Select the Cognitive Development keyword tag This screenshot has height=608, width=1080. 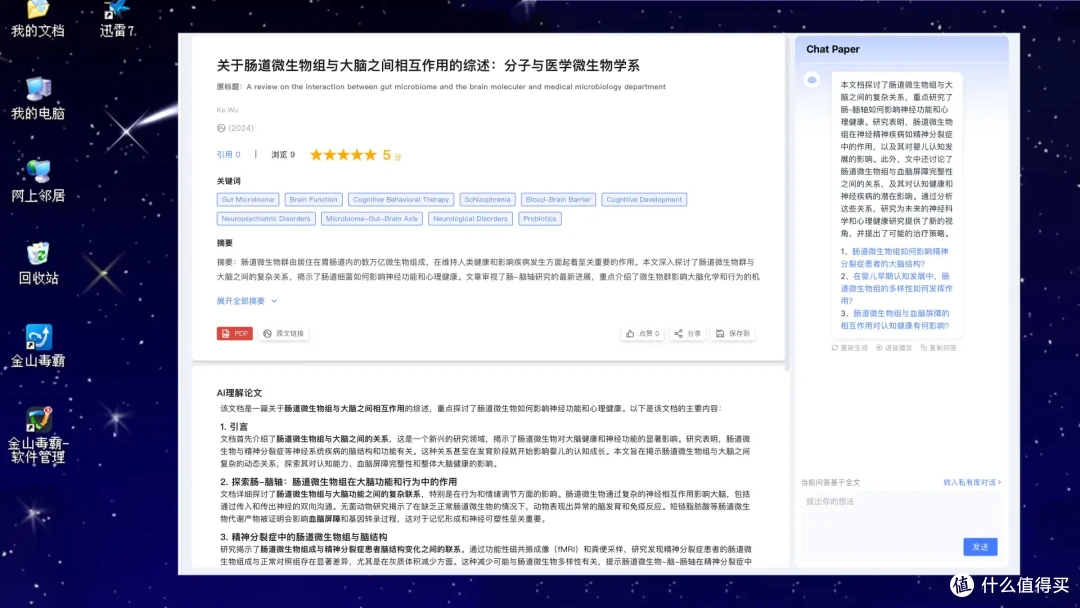(x=644, y=200)
